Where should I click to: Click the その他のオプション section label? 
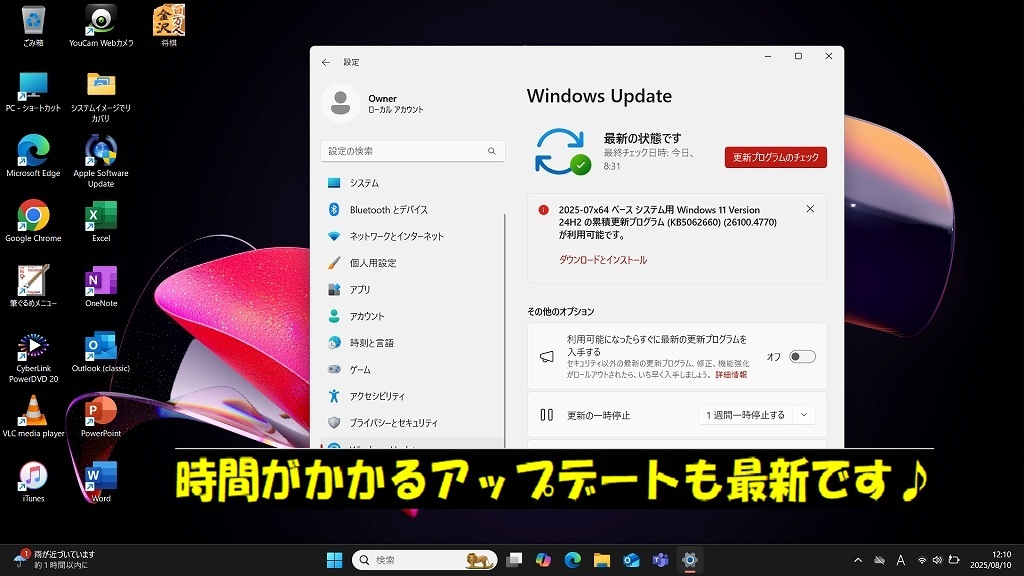[x=561, y=312]
